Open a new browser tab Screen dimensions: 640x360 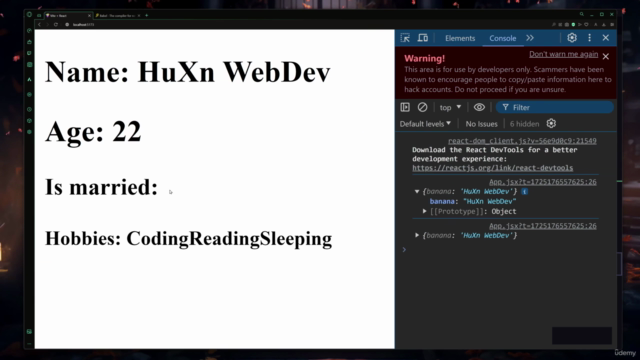pyautogui.click(x=147, y=16)
